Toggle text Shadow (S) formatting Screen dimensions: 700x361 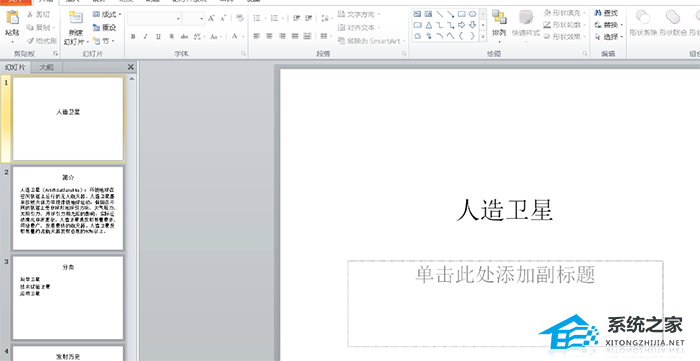171,37
